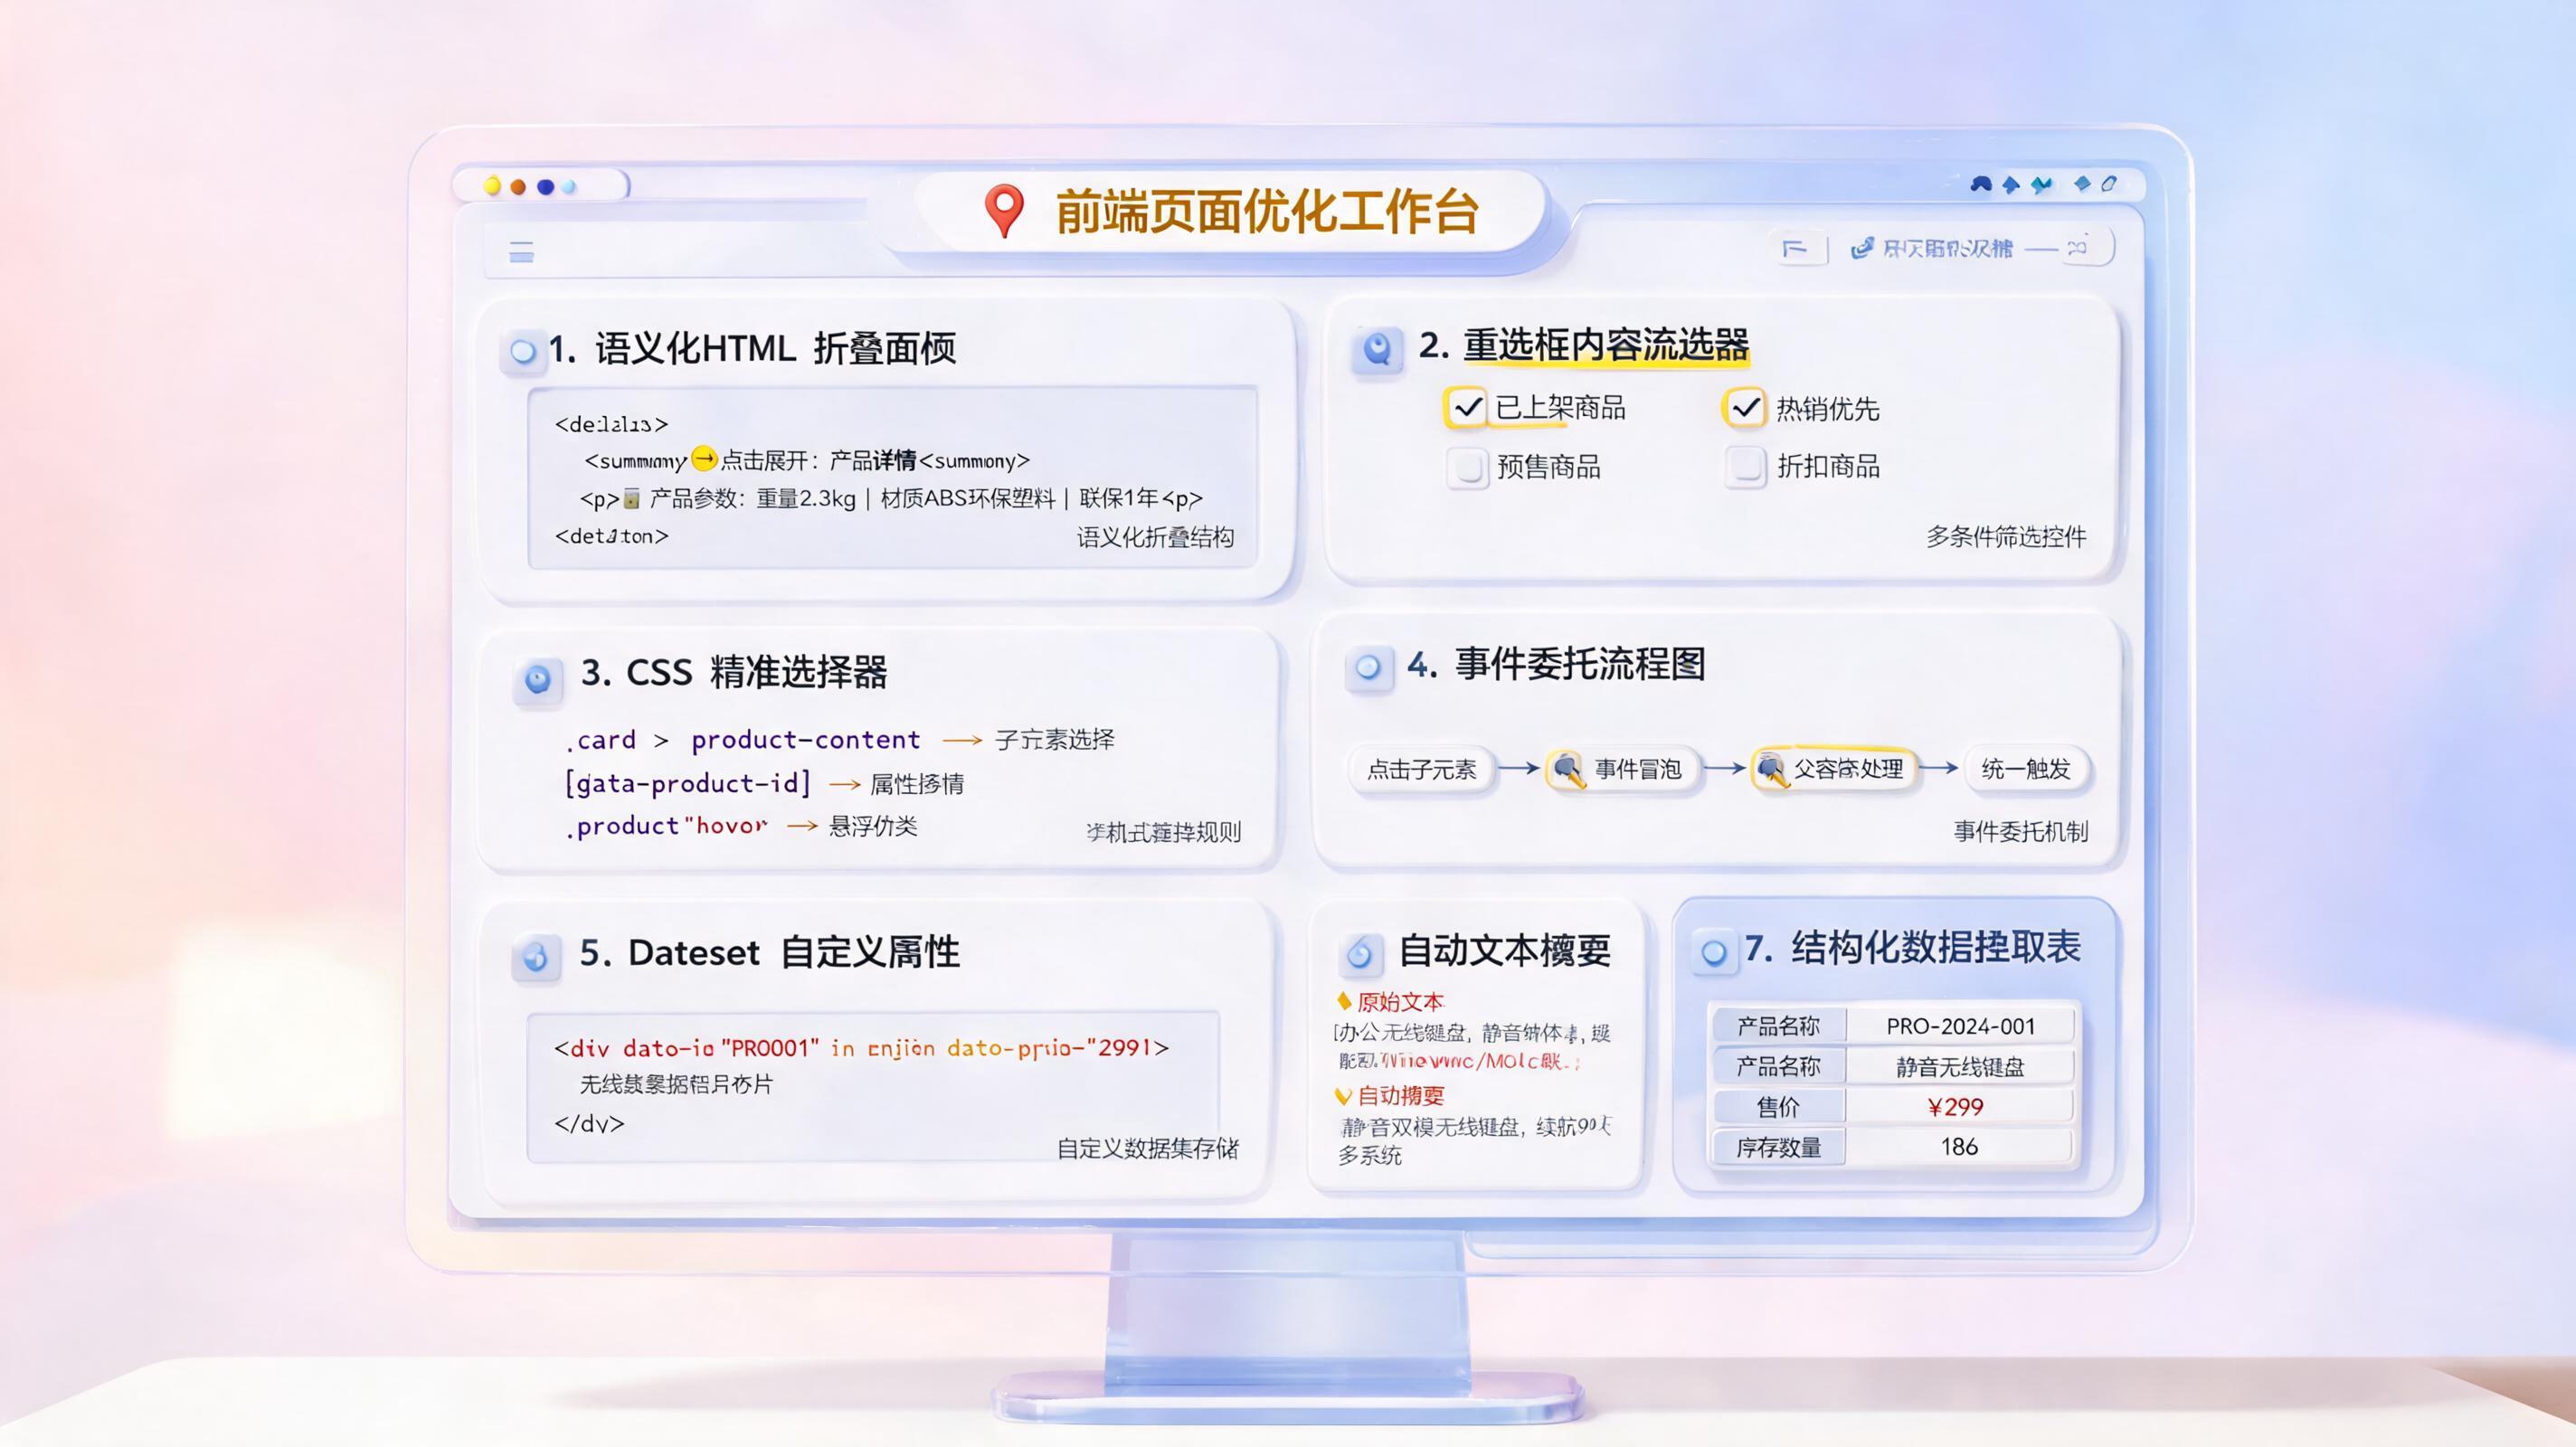The height and width of the screenshot is (1447, 2576).
Task: Click the icon next to CSS 精准选择器
Action: coord(538,680)
